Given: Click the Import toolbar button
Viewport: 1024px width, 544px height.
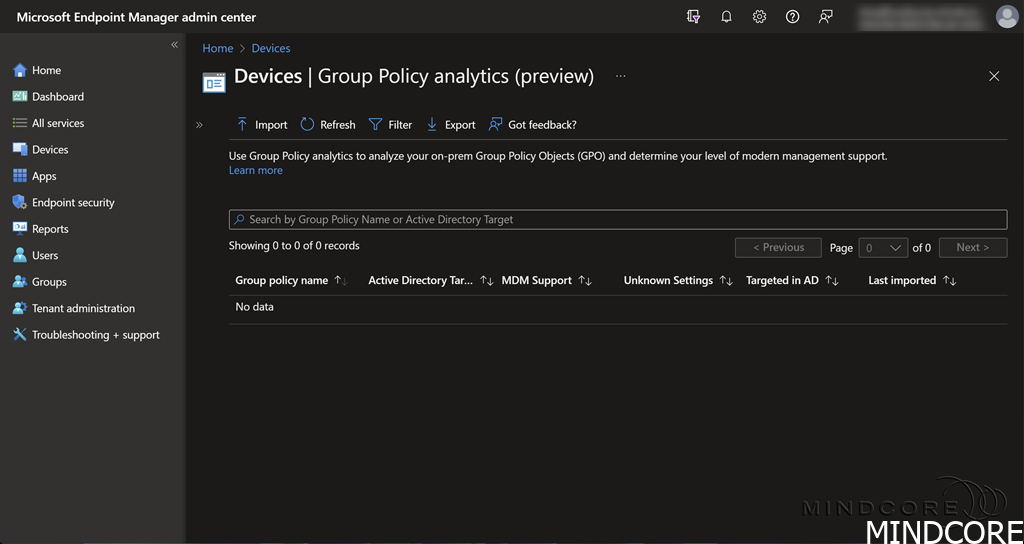Looking at the screenshot, I should point(261,125).
